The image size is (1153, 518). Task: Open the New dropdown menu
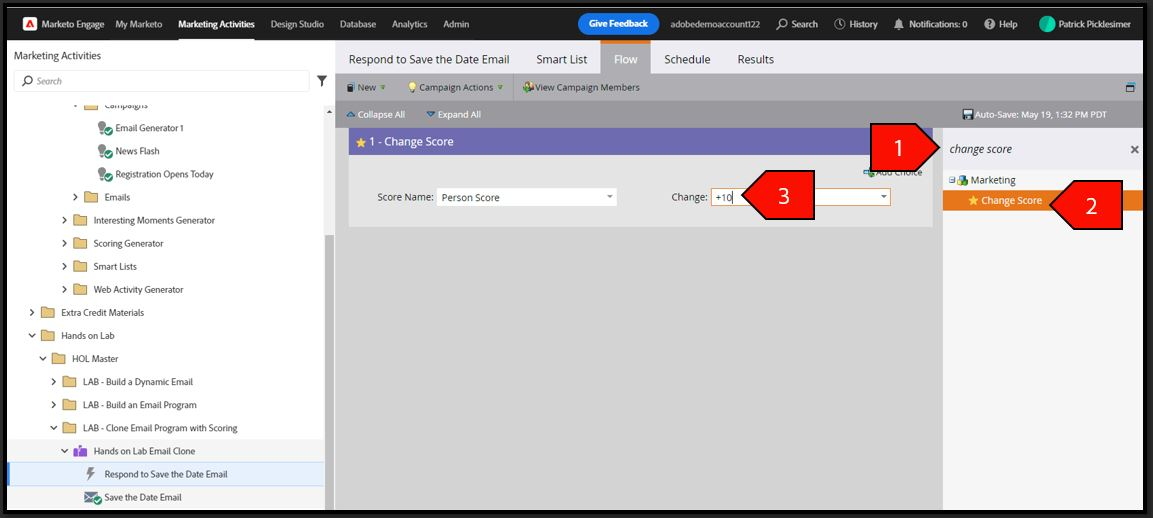pyautogui.click(x=366, y=87)
